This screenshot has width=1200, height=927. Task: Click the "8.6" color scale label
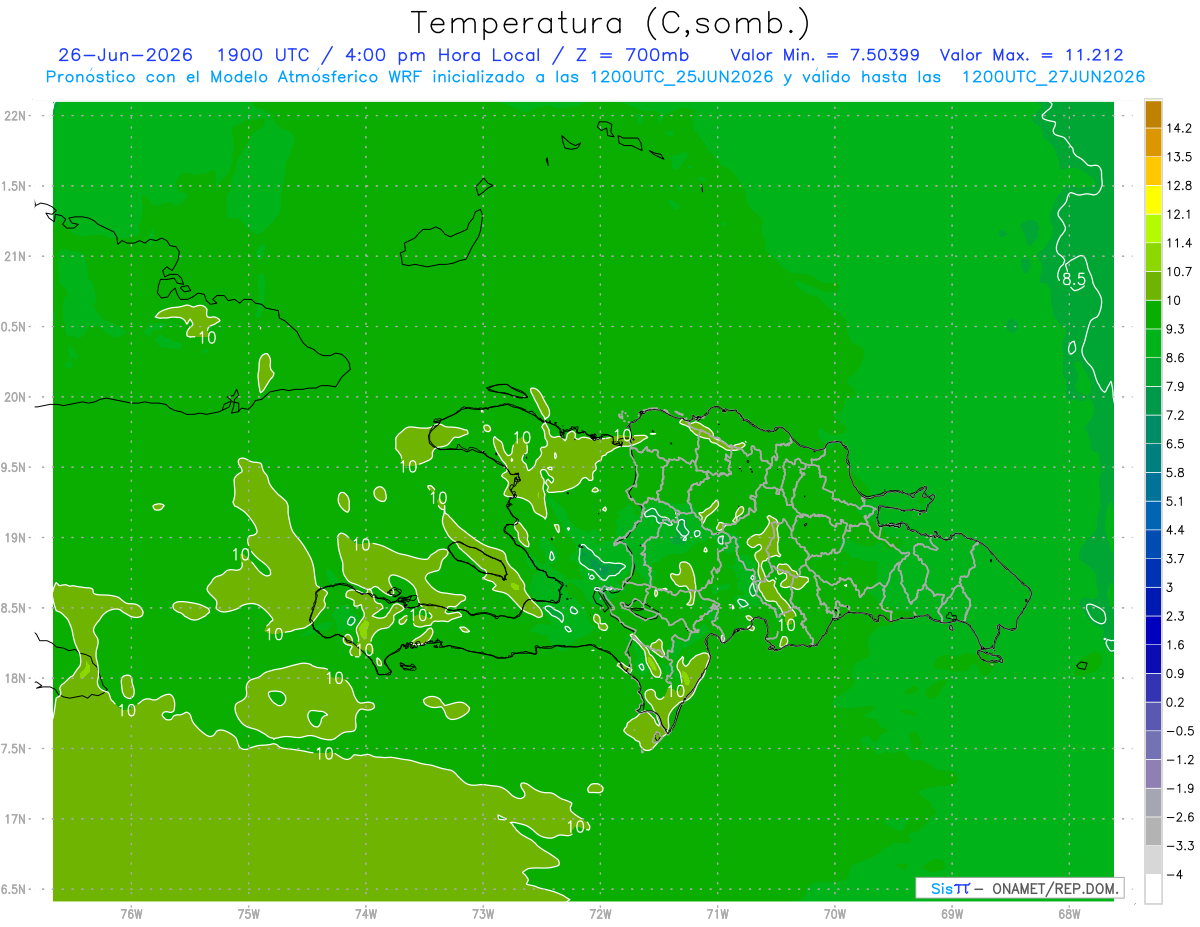pos(1174,358)
